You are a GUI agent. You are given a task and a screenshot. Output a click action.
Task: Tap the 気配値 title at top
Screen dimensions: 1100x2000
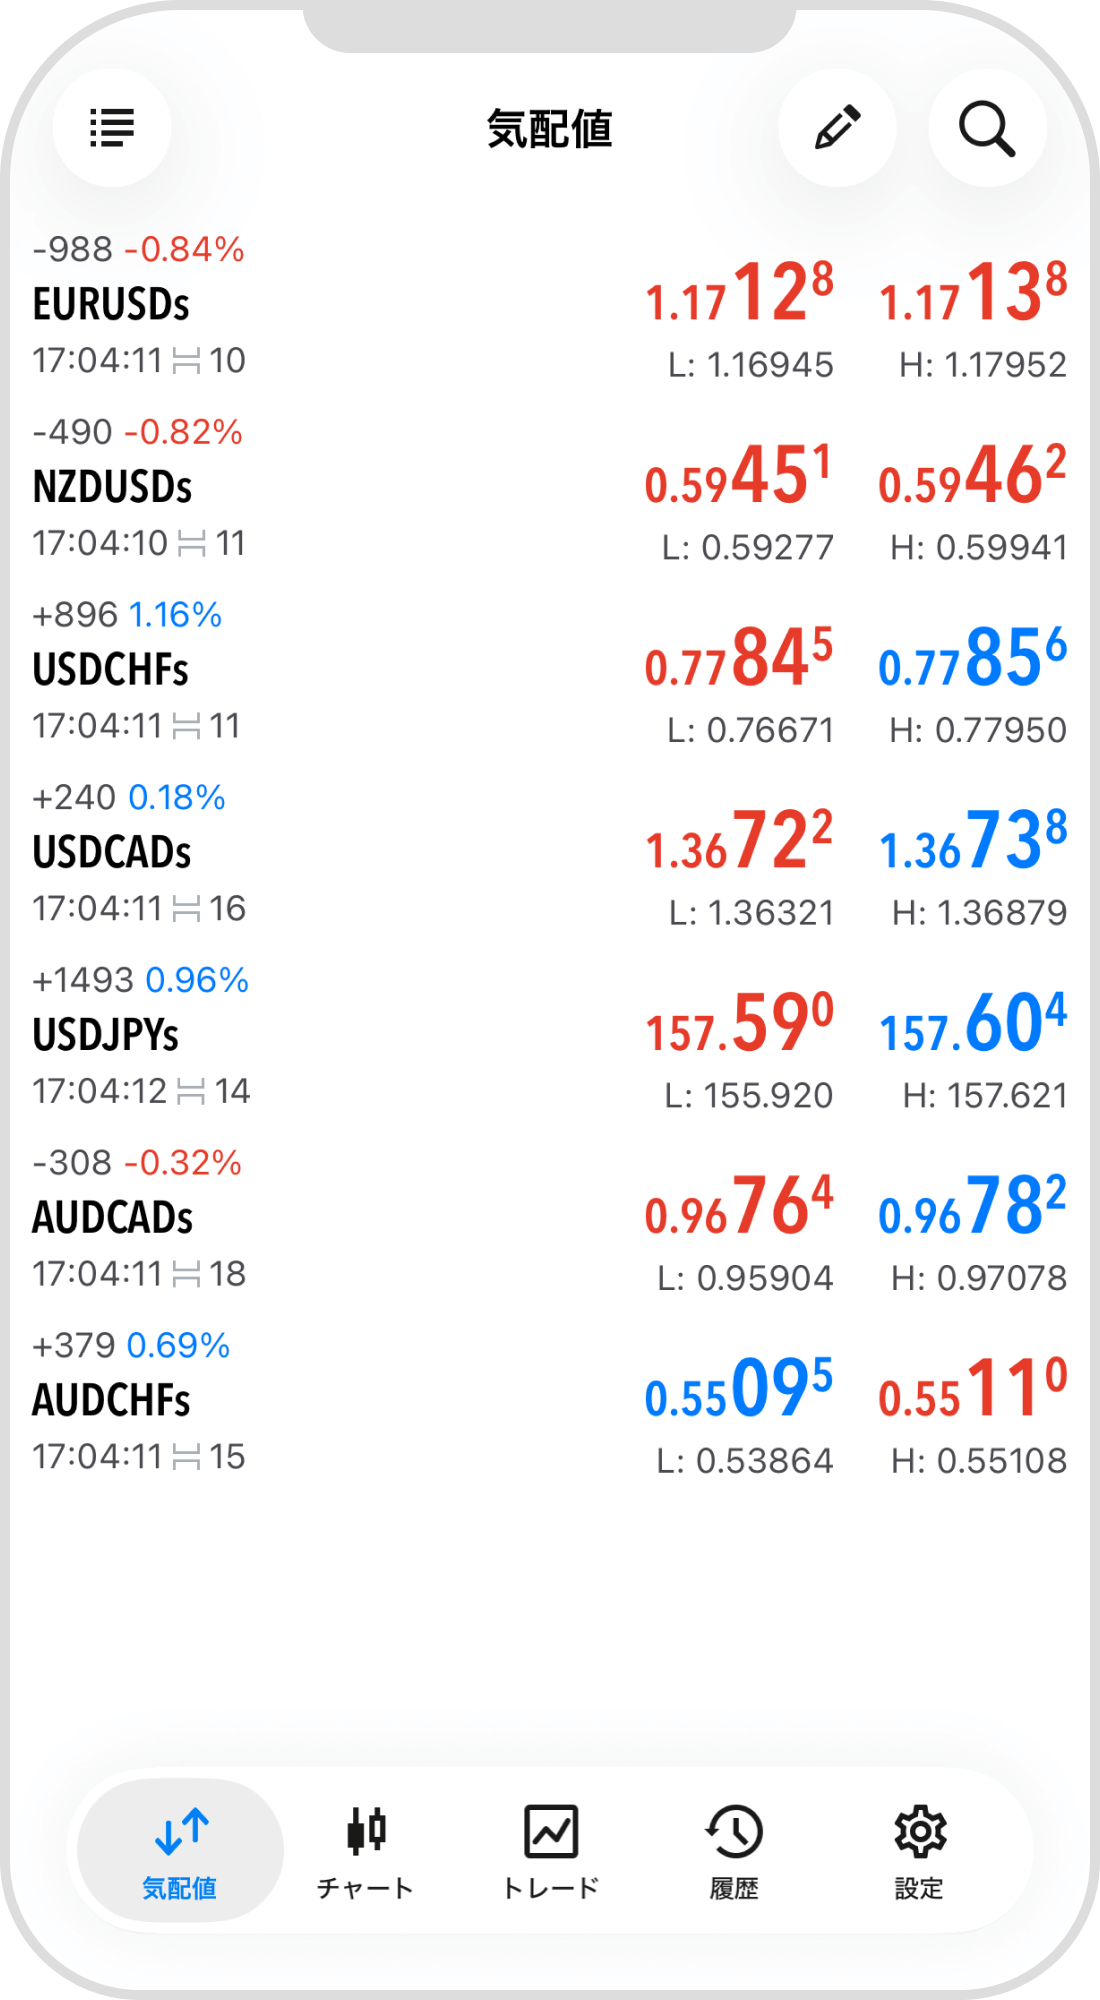(550, 129)
